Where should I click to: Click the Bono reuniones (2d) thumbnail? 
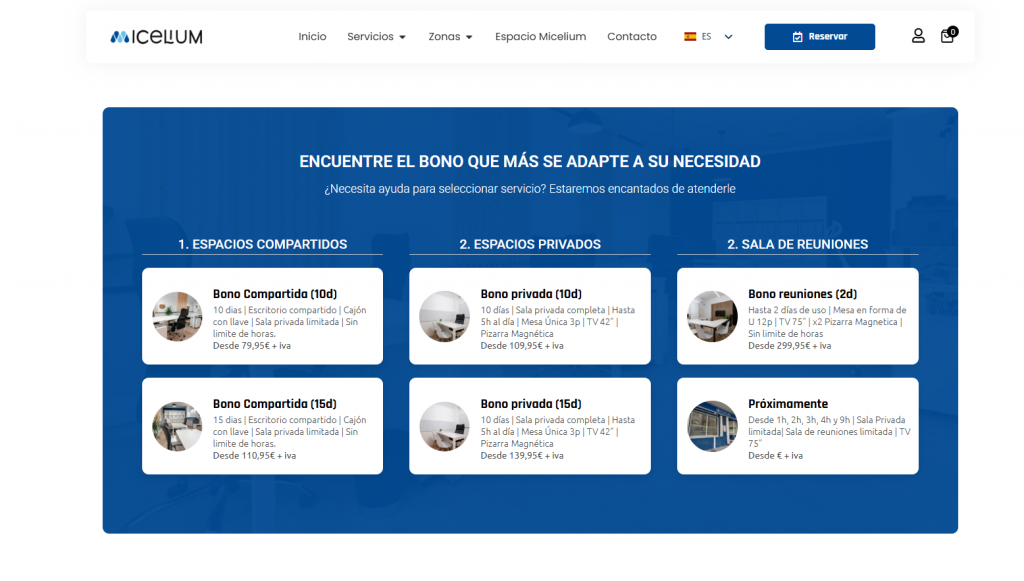(x=712, y=316)
